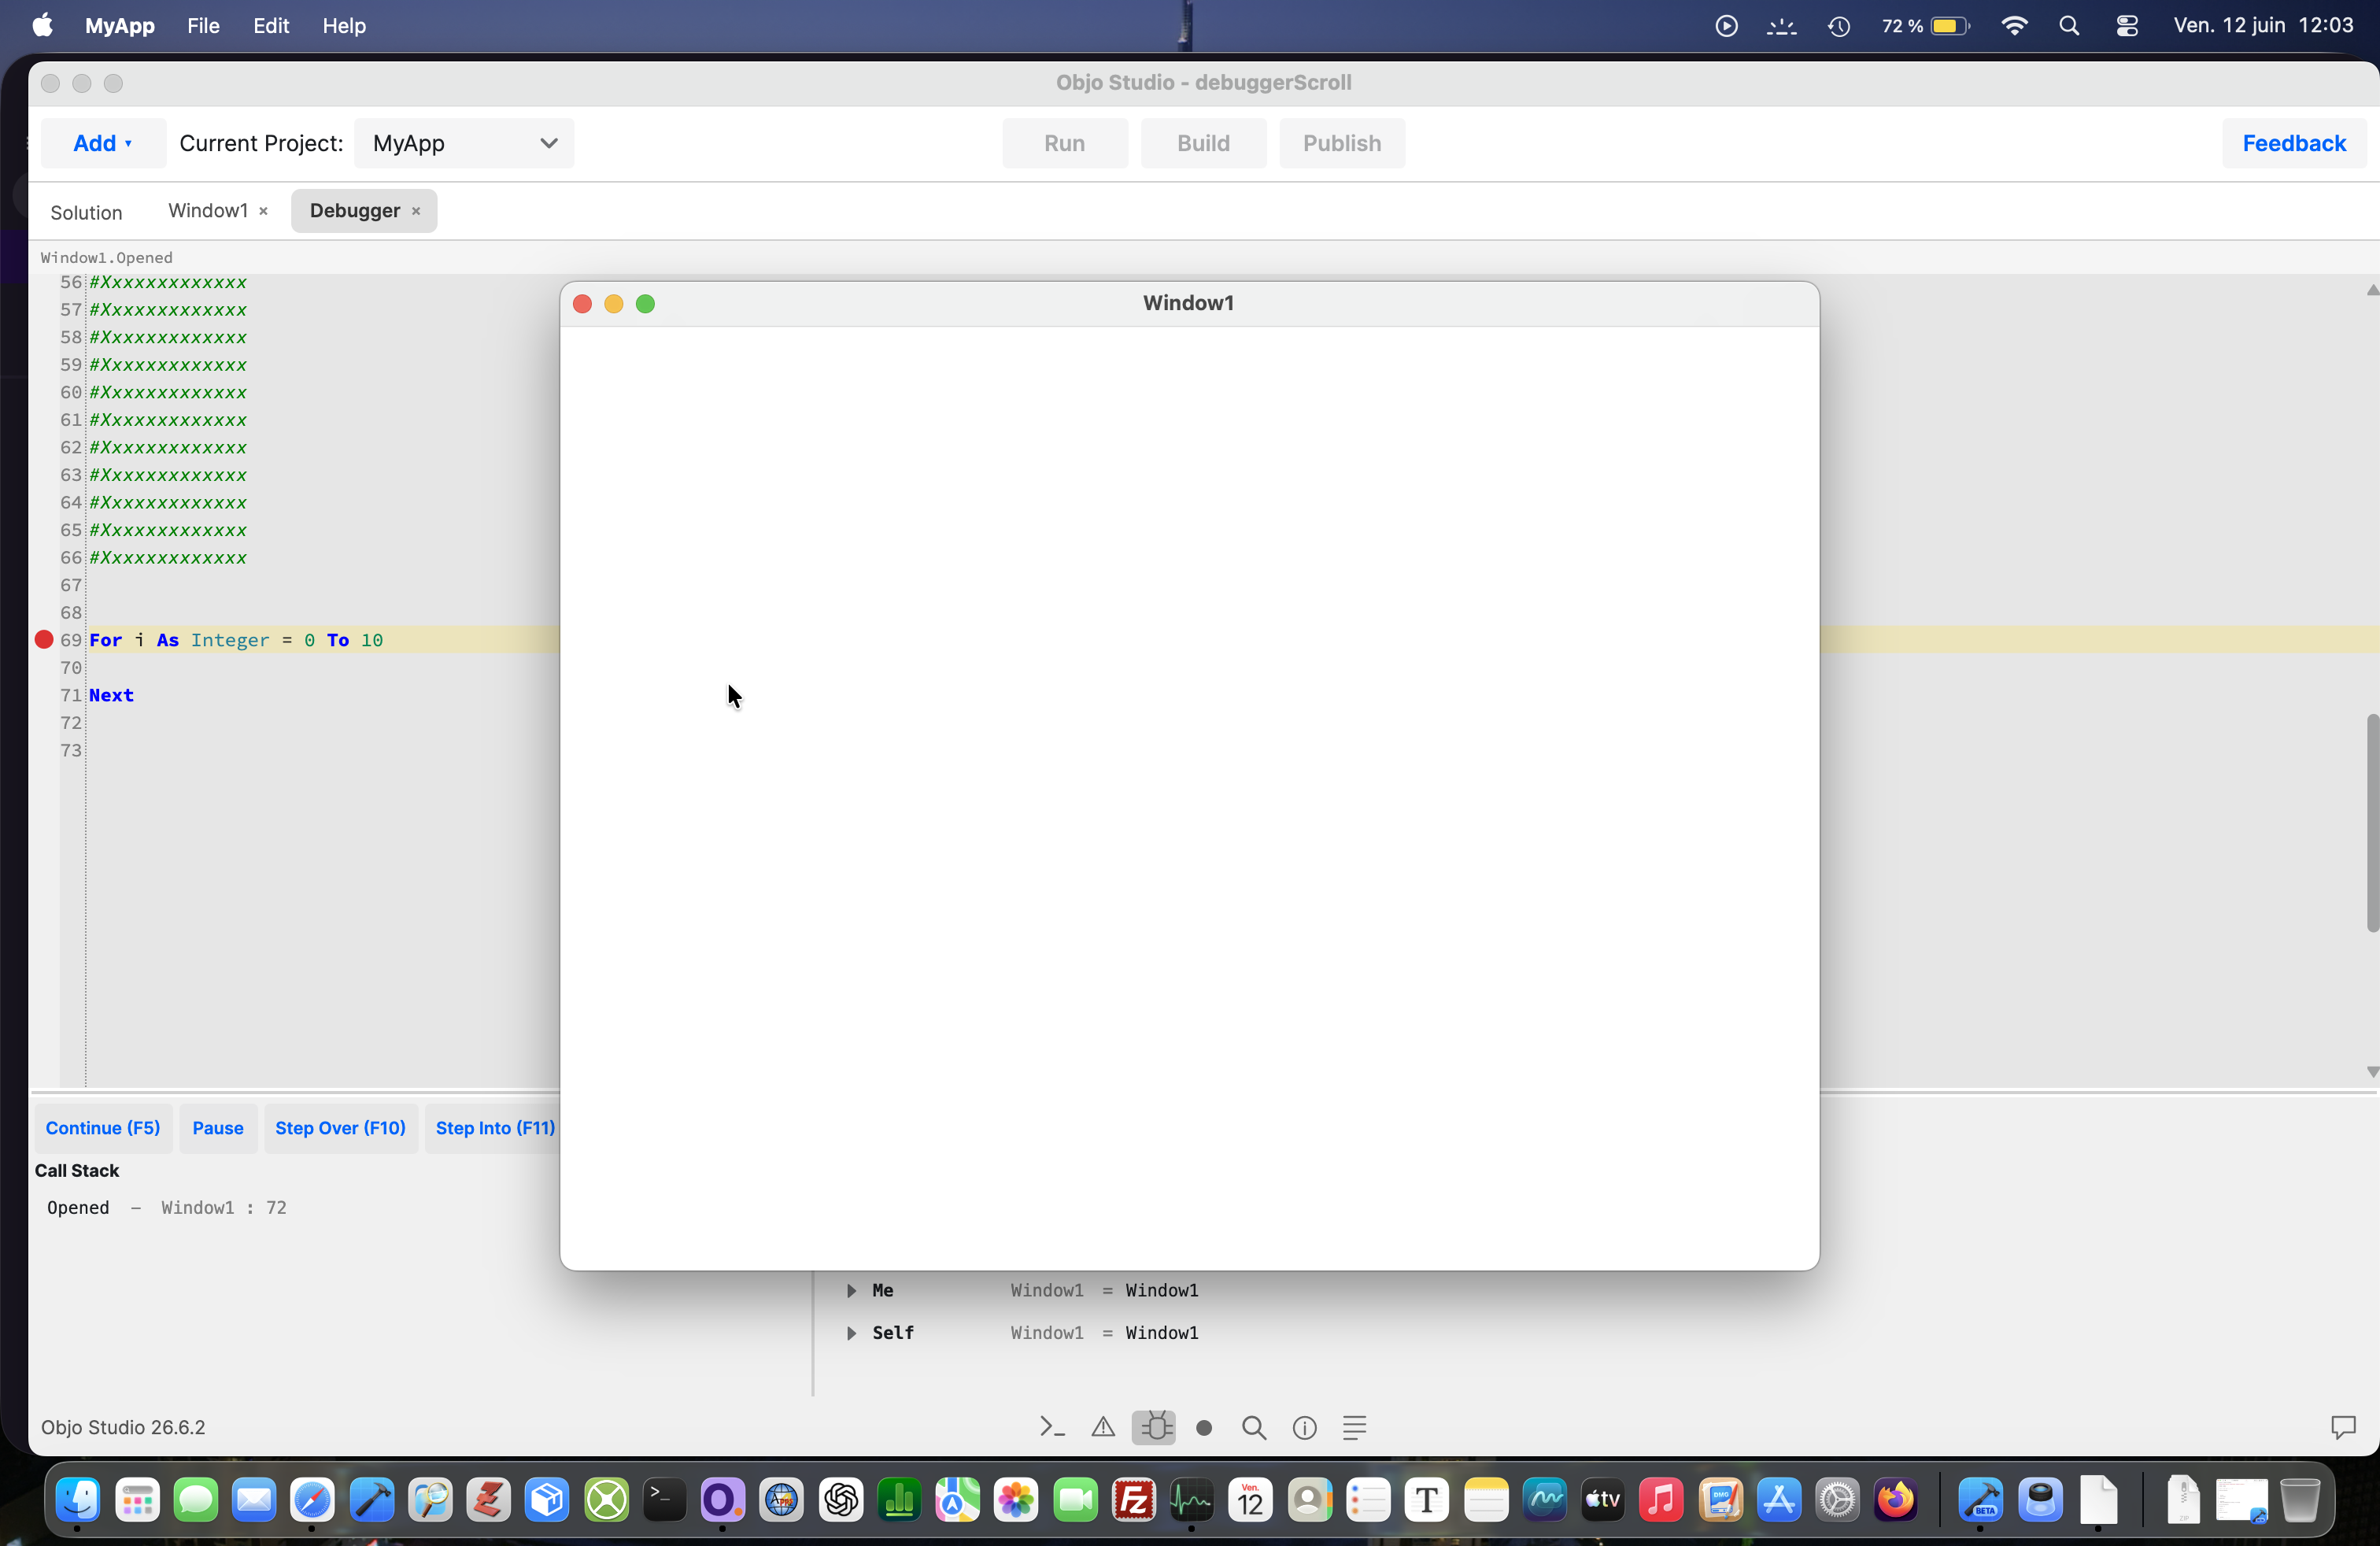Click the Window1.Opened breadcrumb label
The height and width of the screenshot is (1546, 2380).
click(107, 258)
